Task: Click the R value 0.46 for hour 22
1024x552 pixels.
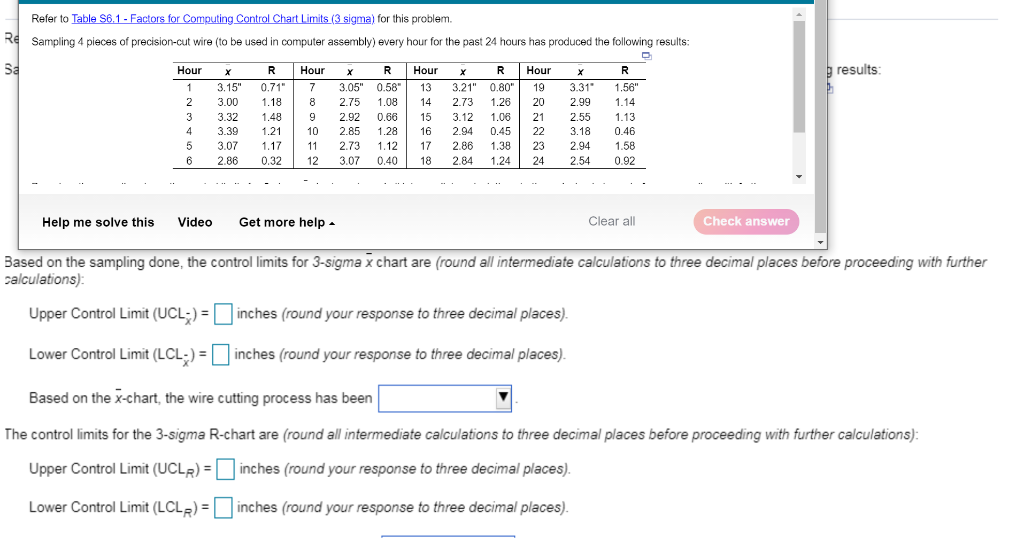Action: (x=624, y=131)
